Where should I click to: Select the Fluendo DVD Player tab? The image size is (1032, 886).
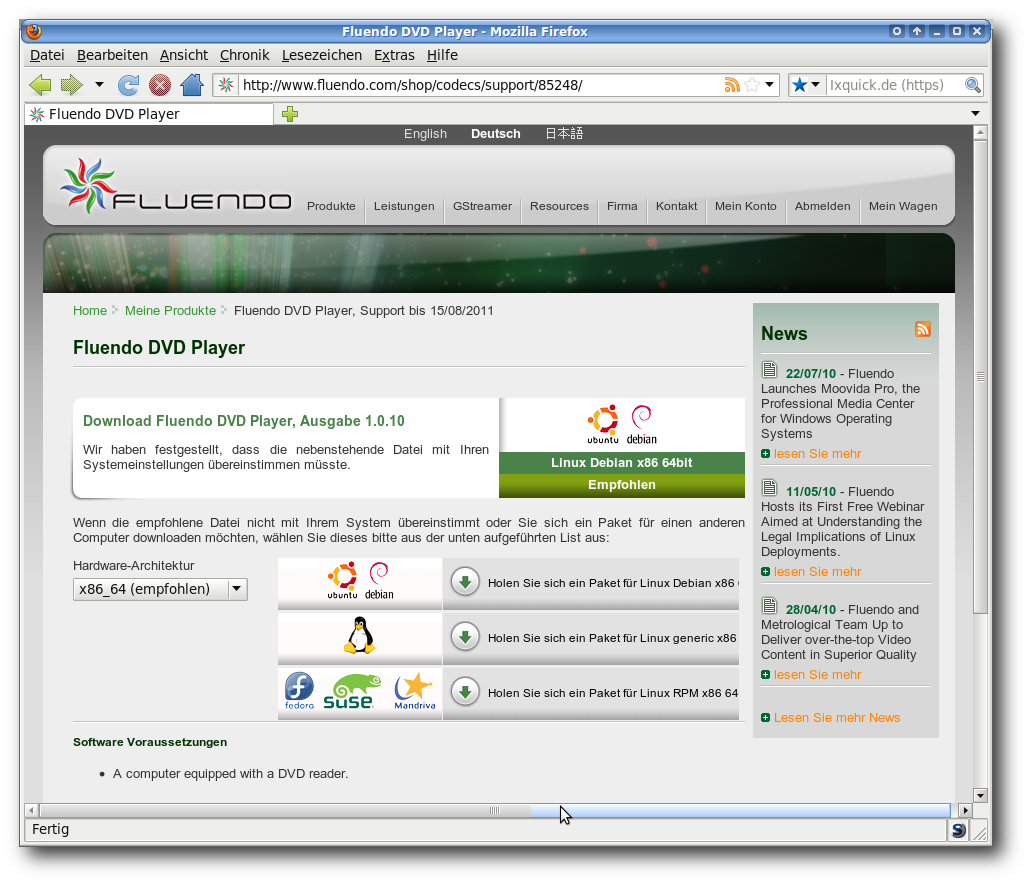[149, 114]
